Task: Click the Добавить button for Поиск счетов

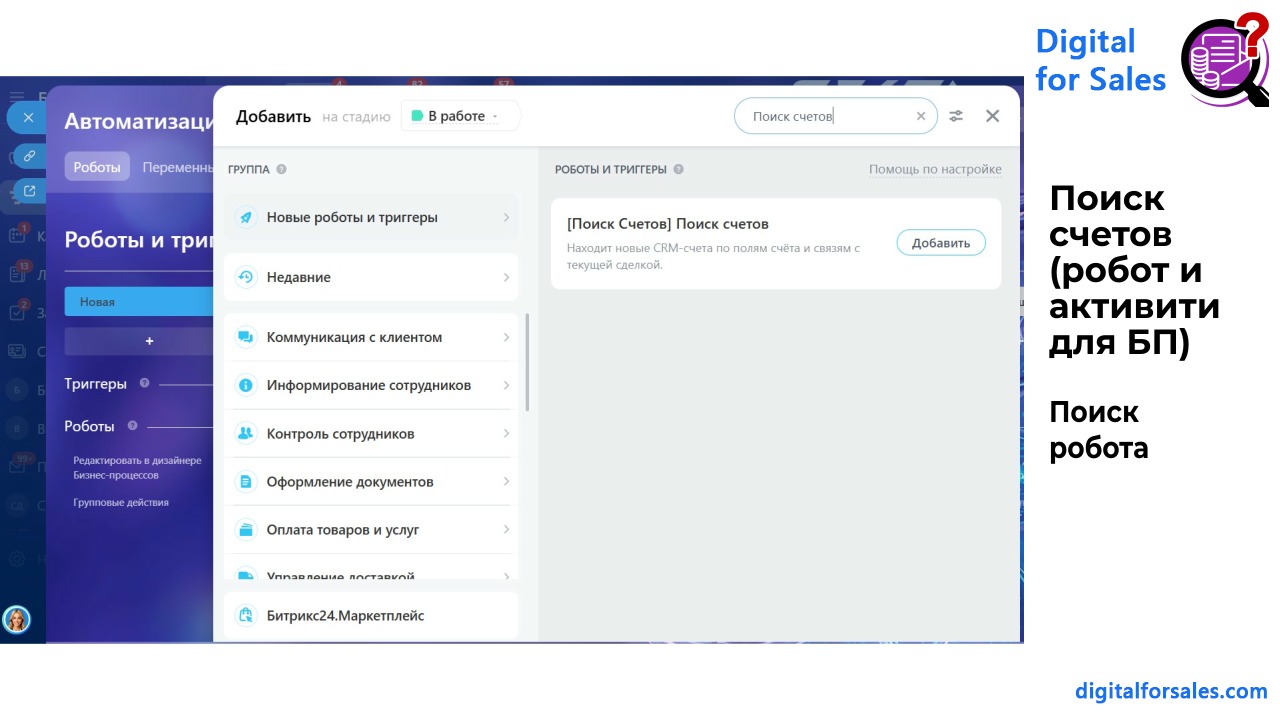Action: (941, 243)
